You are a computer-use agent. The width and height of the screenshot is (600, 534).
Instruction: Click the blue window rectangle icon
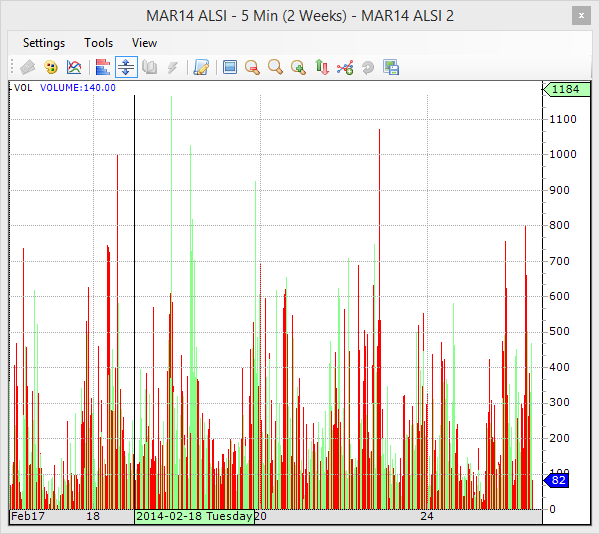(230, 68)
